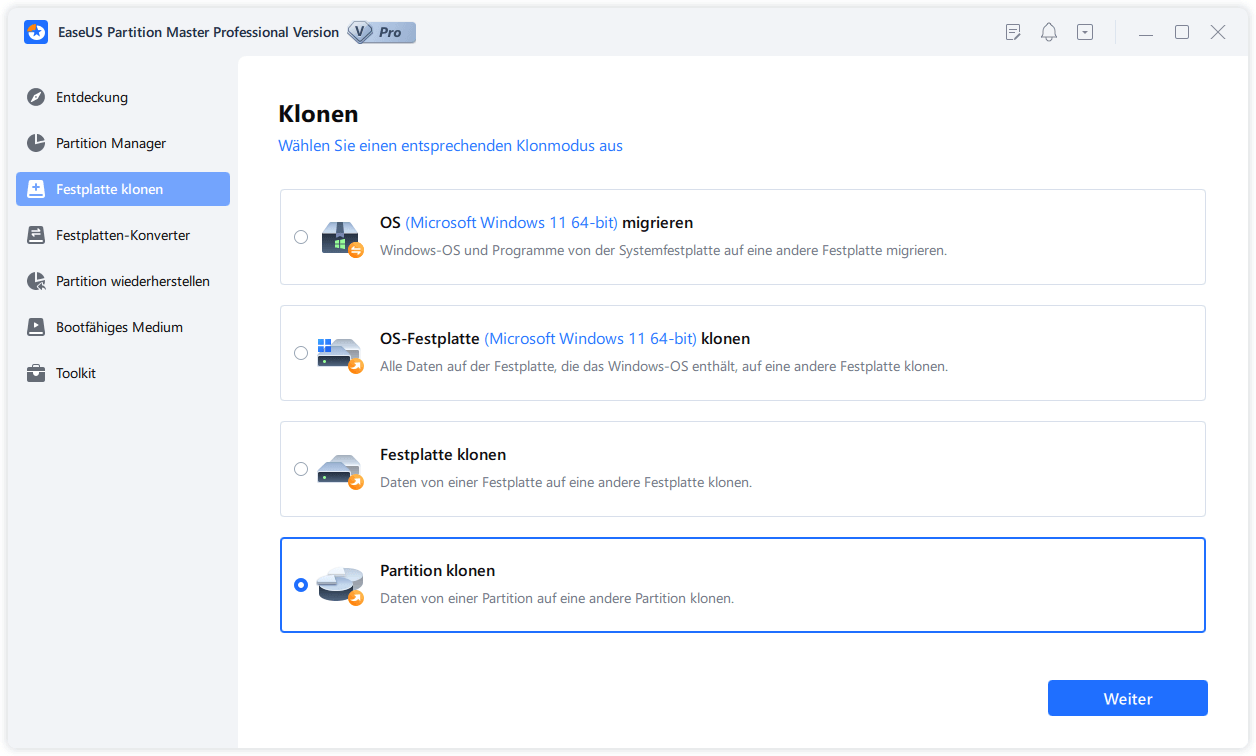Viewport: 1256px width, 756px height.
Task: Click the window title EaseUS Partition Master
Action: coord(197,32)
